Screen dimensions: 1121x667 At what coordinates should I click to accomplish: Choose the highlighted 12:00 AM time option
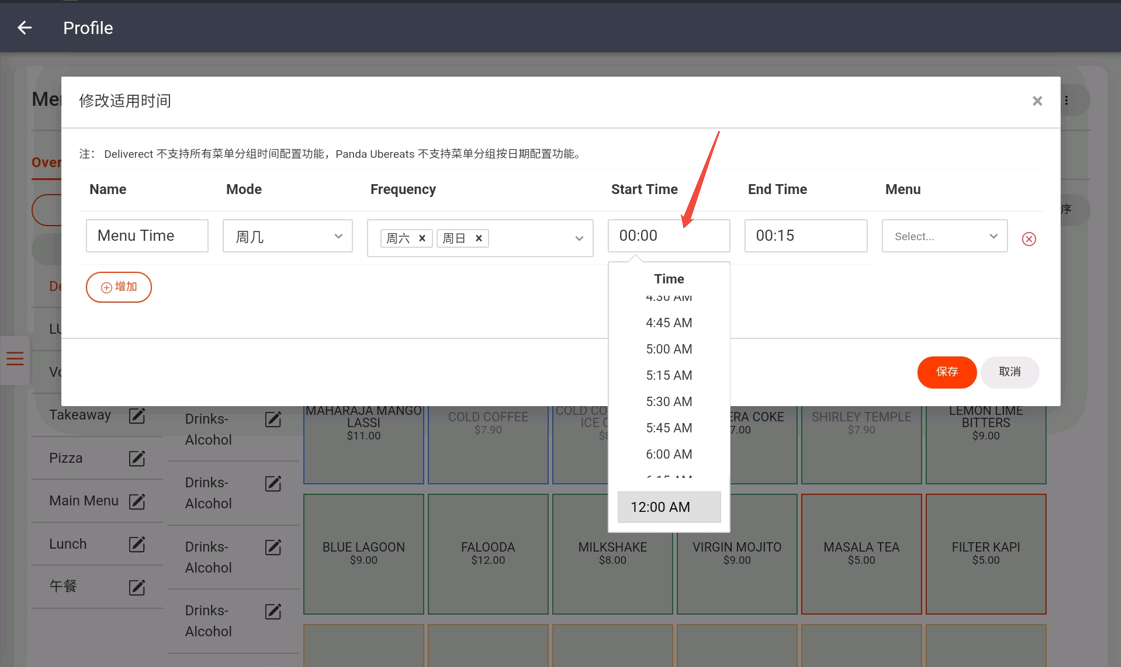(668, 507)
